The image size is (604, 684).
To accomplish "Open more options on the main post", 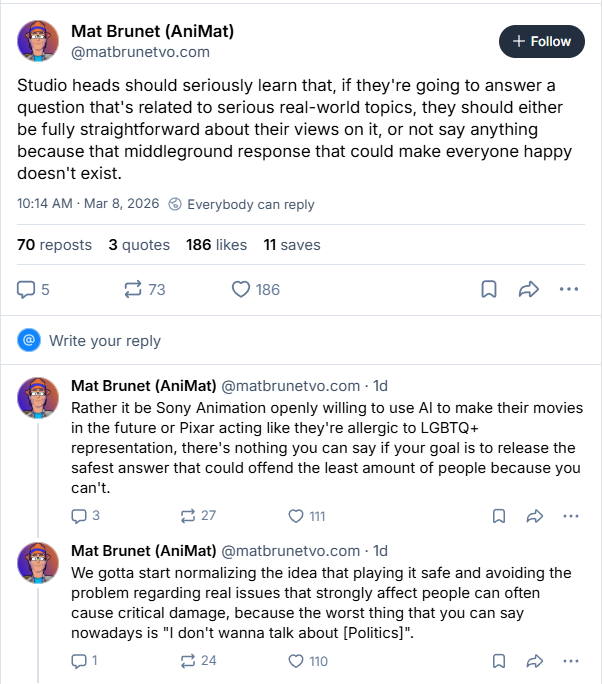I will click(x=569, y=289).
